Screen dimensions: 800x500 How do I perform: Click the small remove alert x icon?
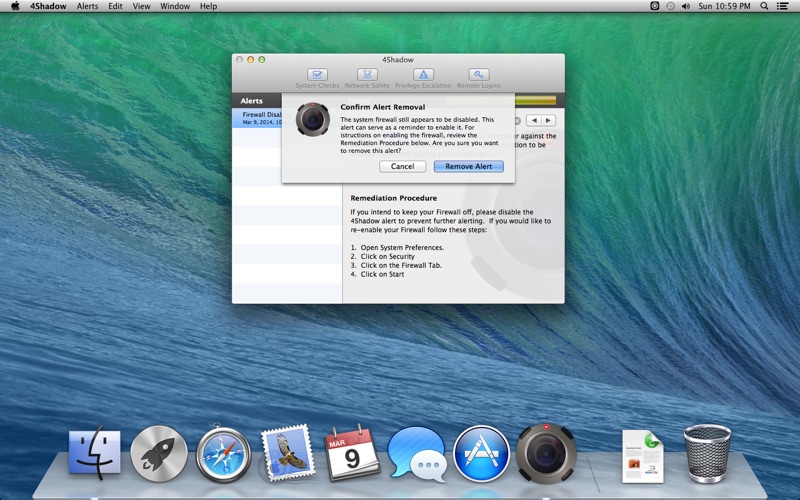point(517,121)
